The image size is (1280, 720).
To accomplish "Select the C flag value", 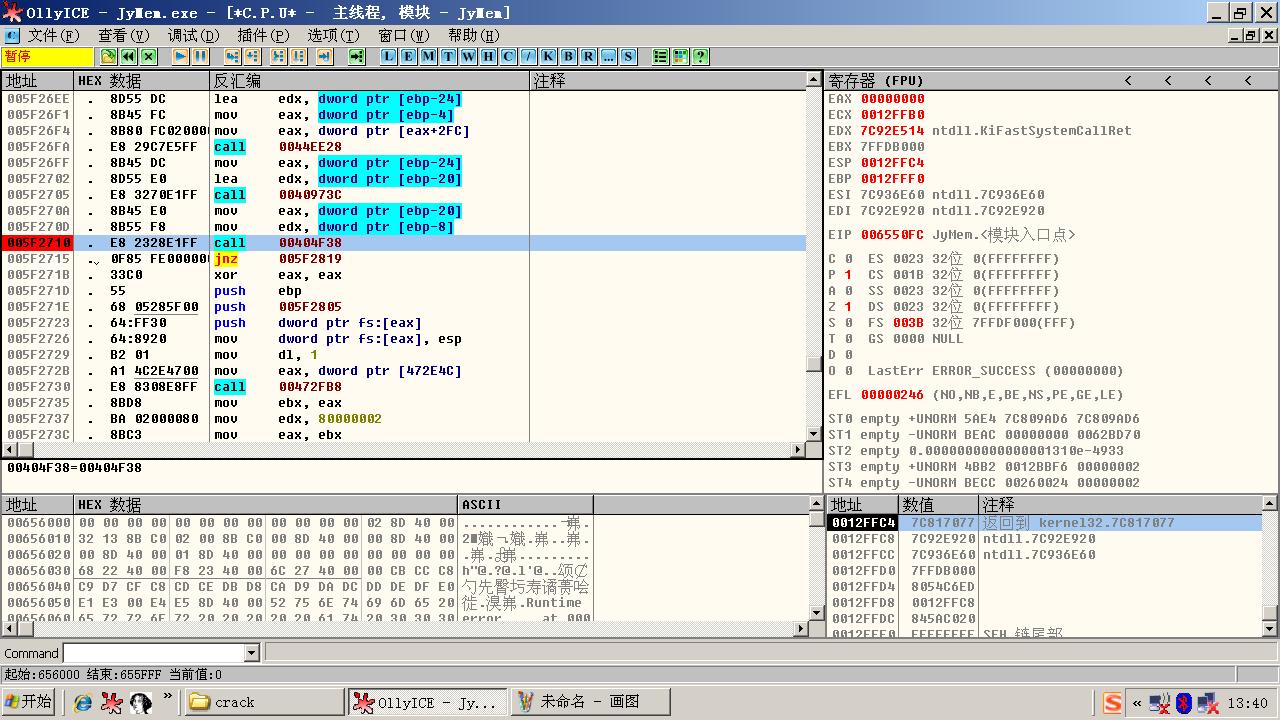I will coord(848,259).
